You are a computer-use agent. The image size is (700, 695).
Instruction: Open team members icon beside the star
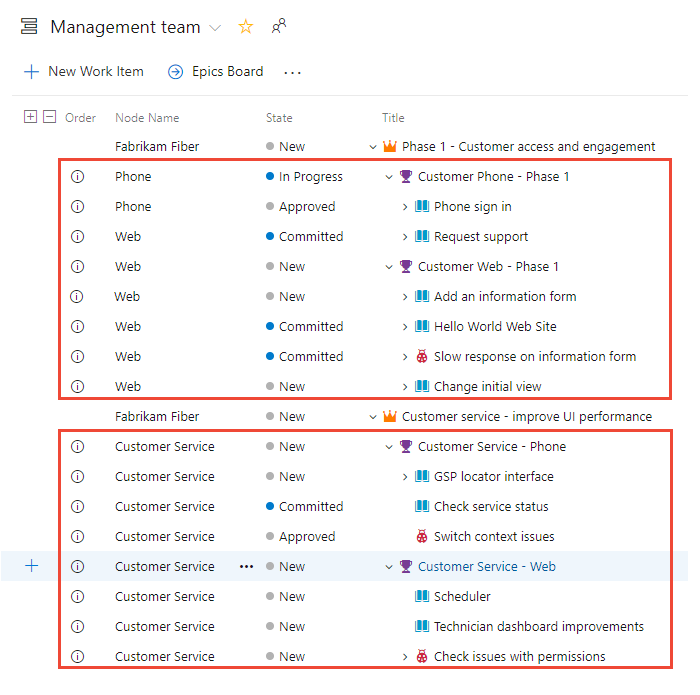tap(278, 27)
